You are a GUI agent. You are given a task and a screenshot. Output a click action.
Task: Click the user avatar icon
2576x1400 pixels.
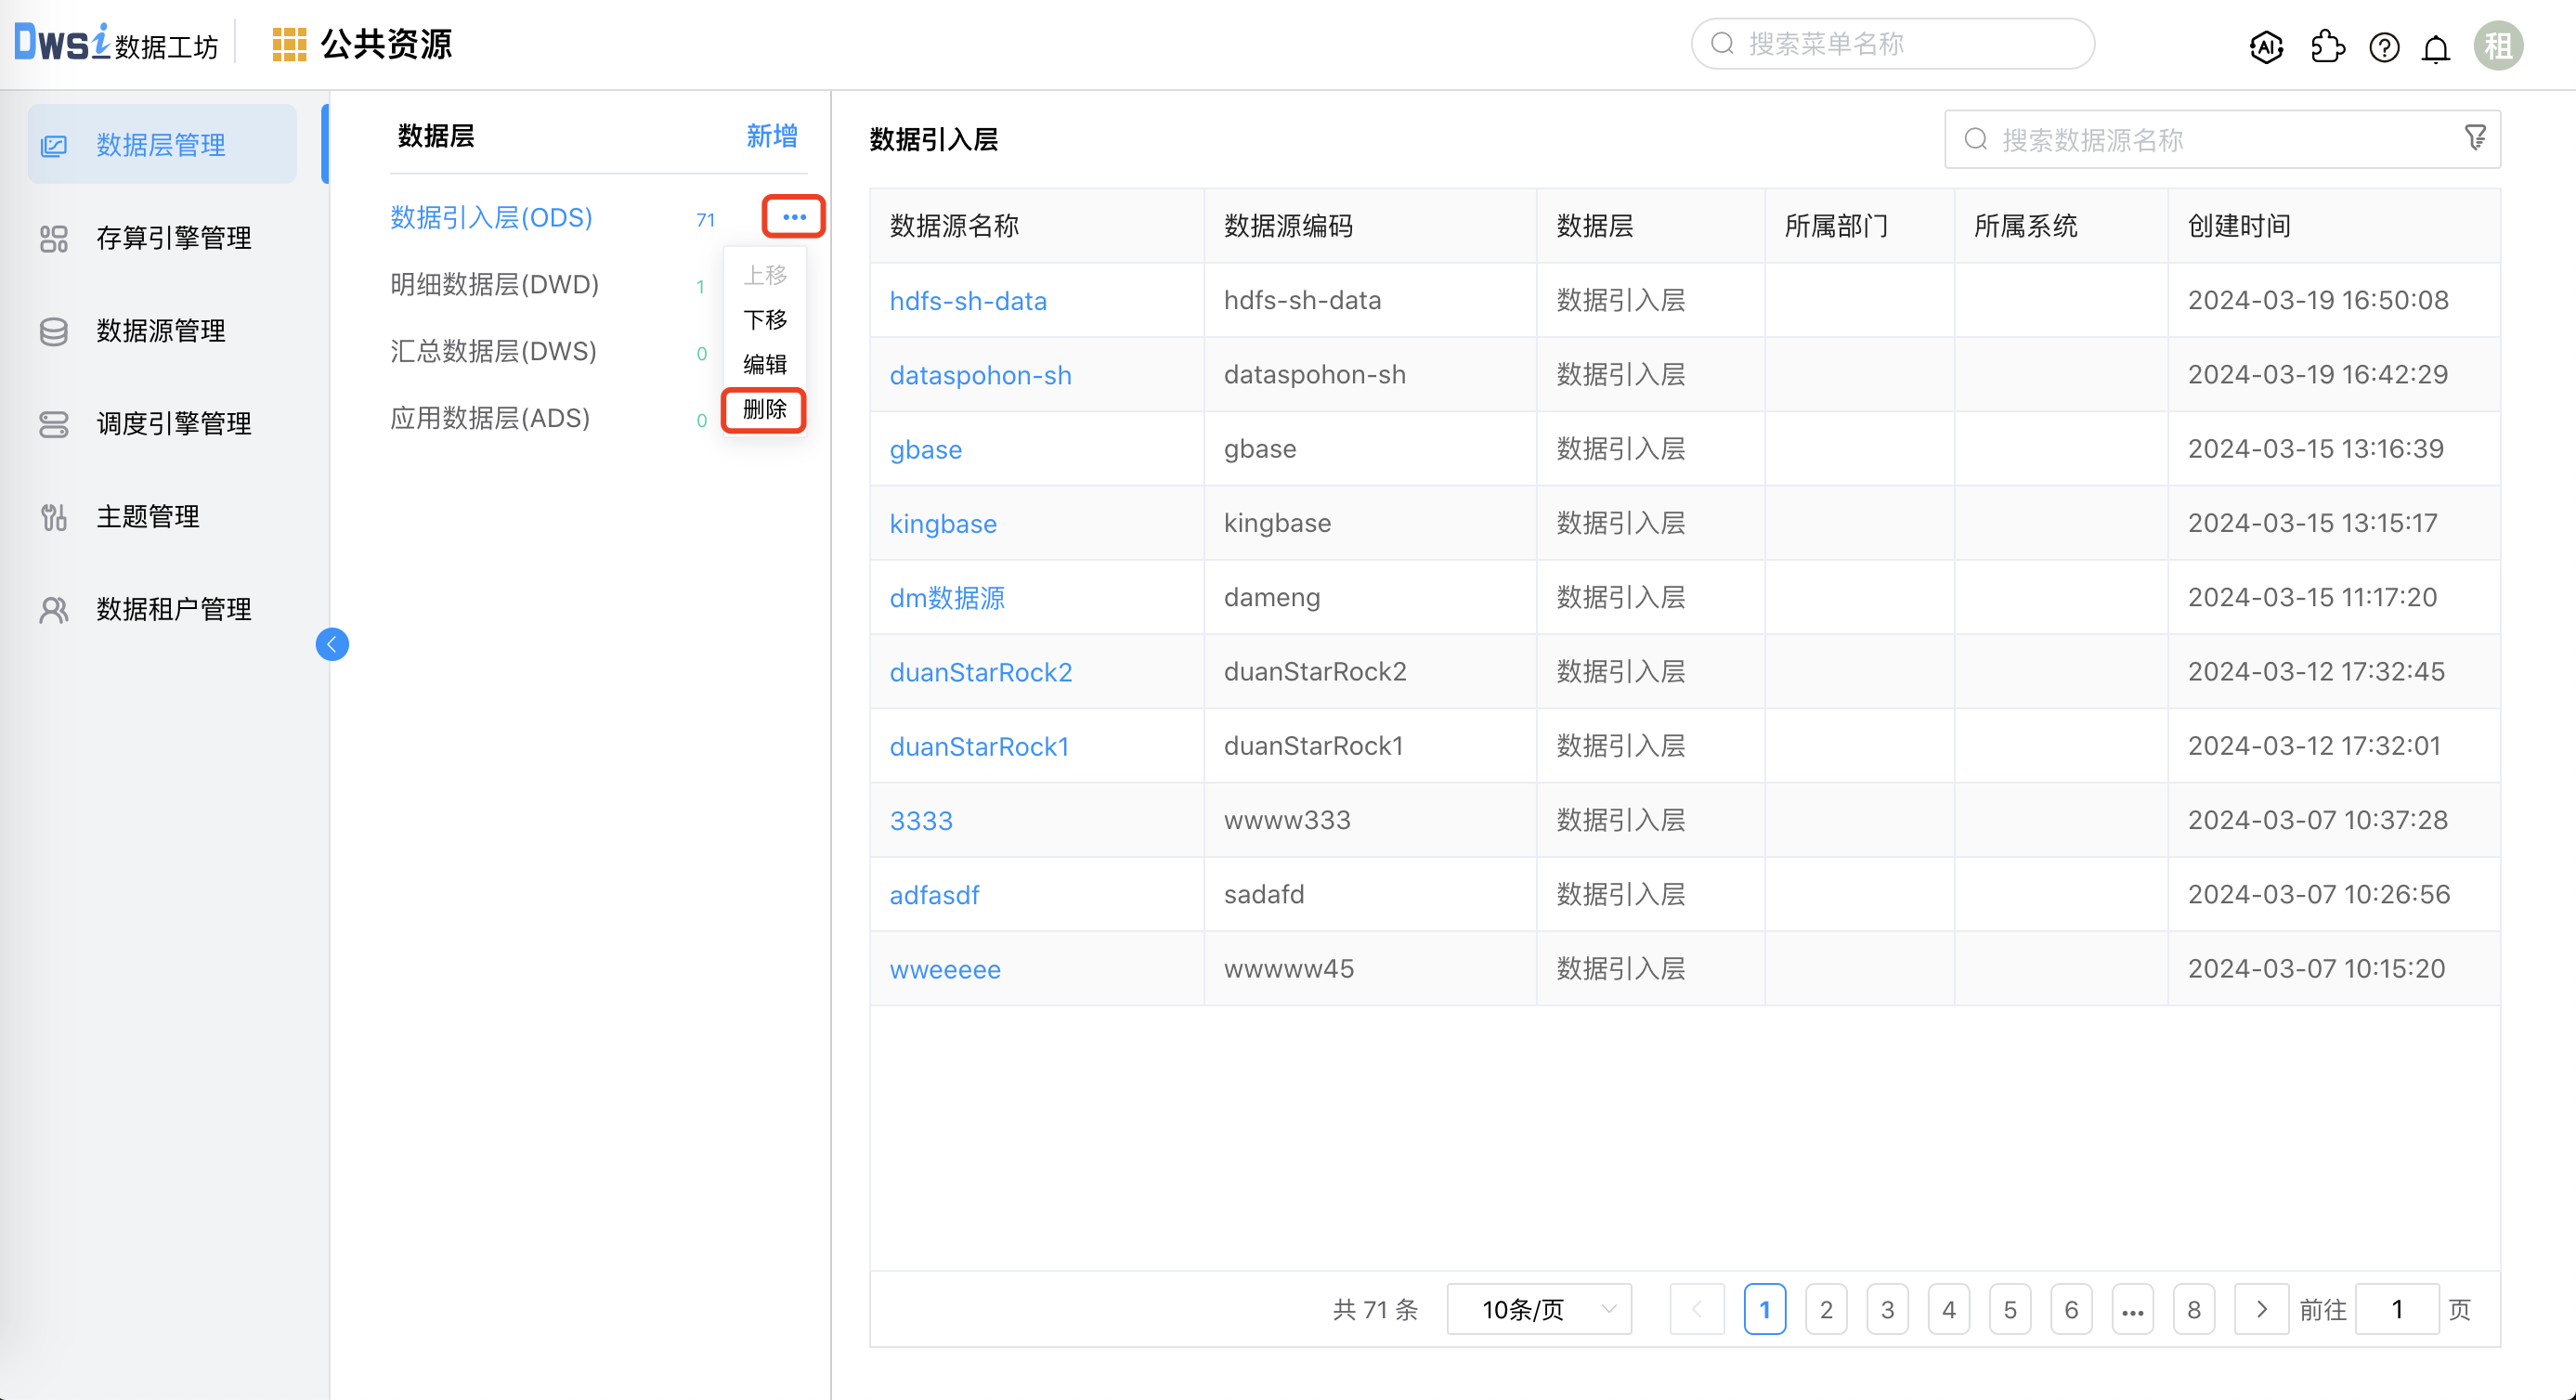click(x=2498, y=46)
